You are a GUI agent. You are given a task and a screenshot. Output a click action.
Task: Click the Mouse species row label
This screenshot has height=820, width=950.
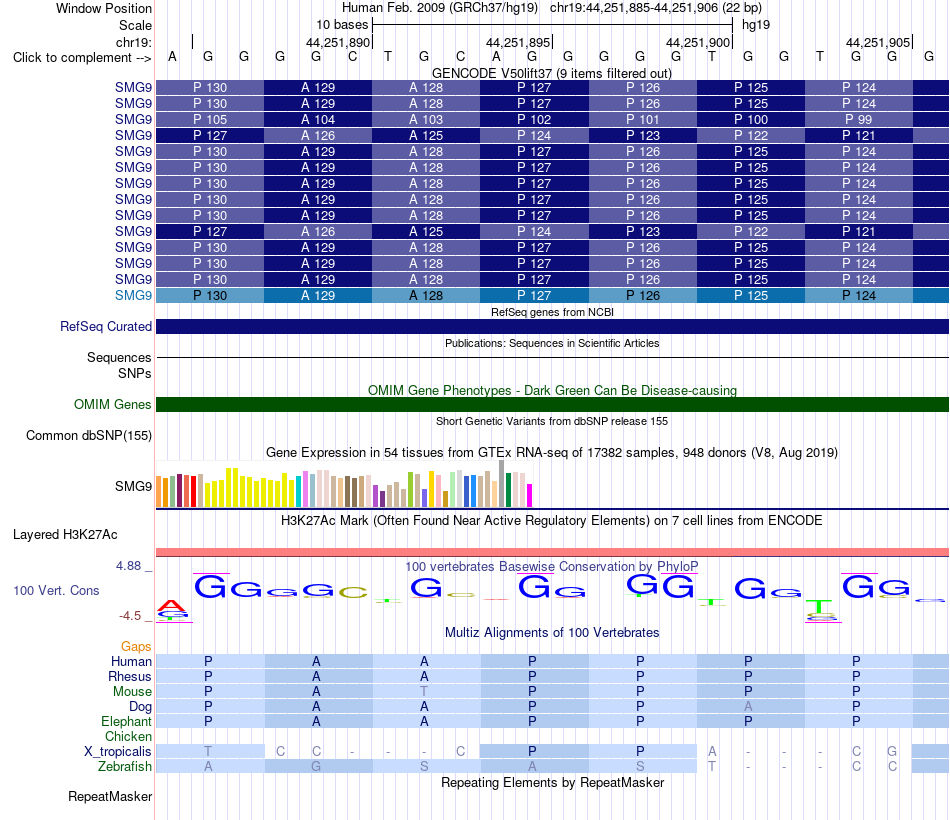tap(132, 692)
